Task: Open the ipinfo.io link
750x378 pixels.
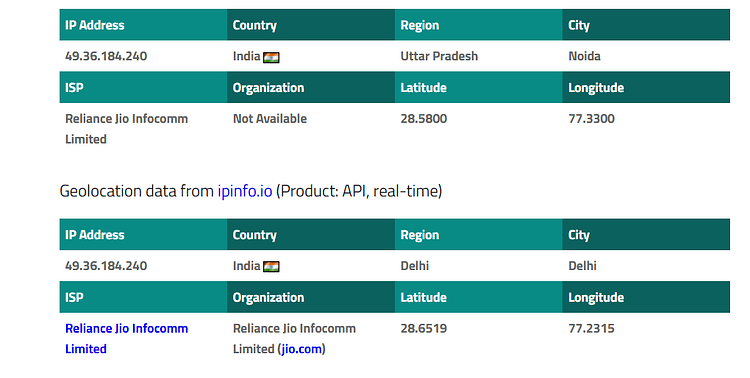Action: coord(245,191)
